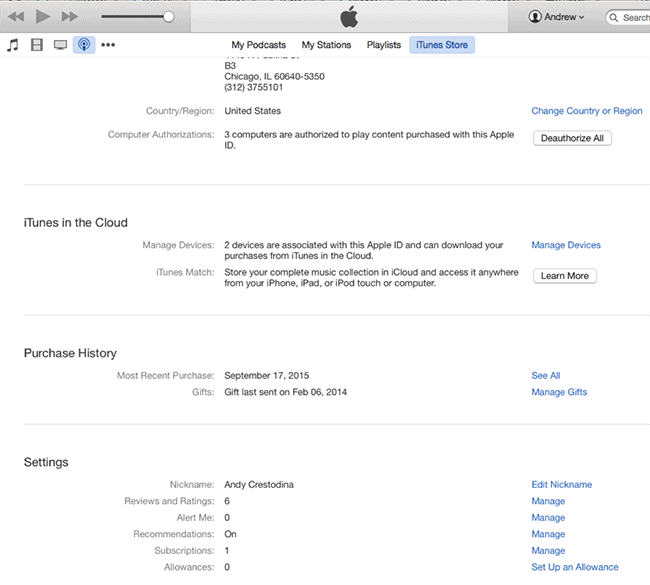Click the Purchase History heading
The image size is (650, 585).
[70, 353]
